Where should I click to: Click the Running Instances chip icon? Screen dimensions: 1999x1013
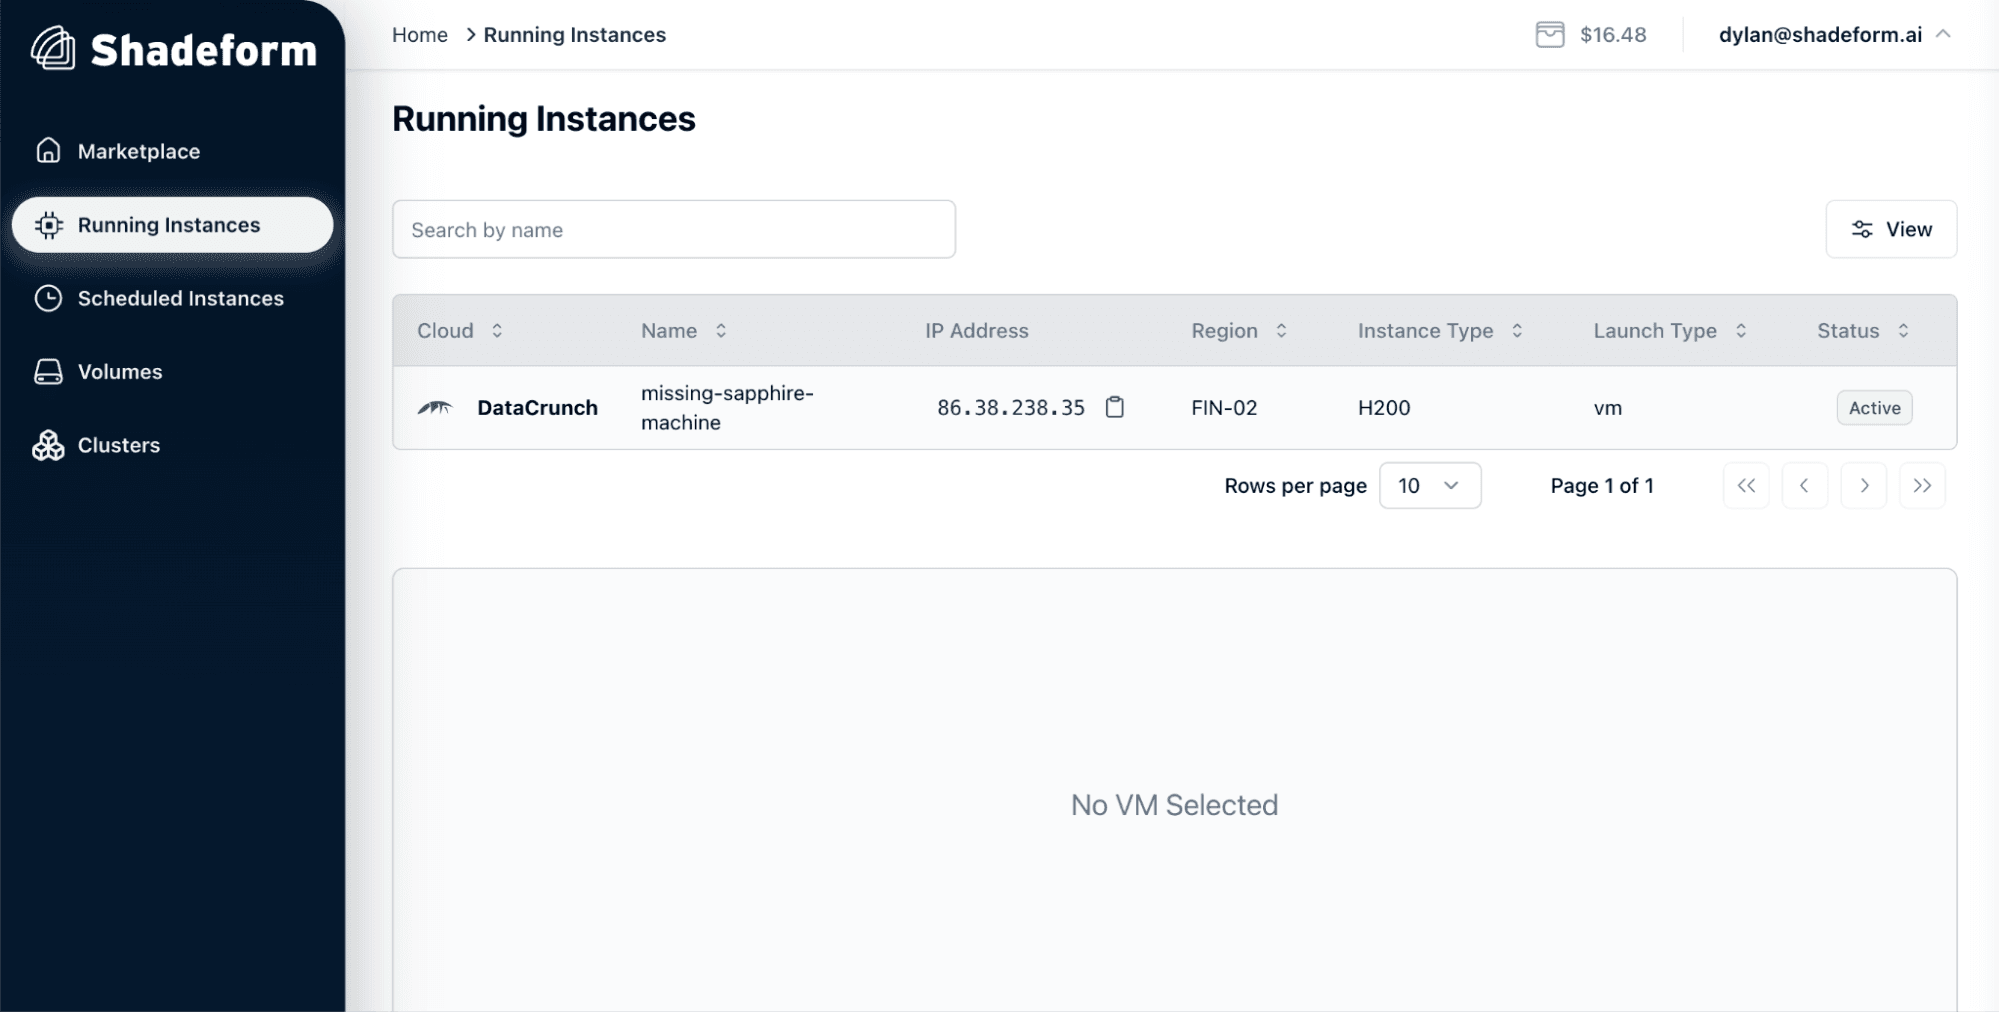pyautogui.click(x=48, y=225)
